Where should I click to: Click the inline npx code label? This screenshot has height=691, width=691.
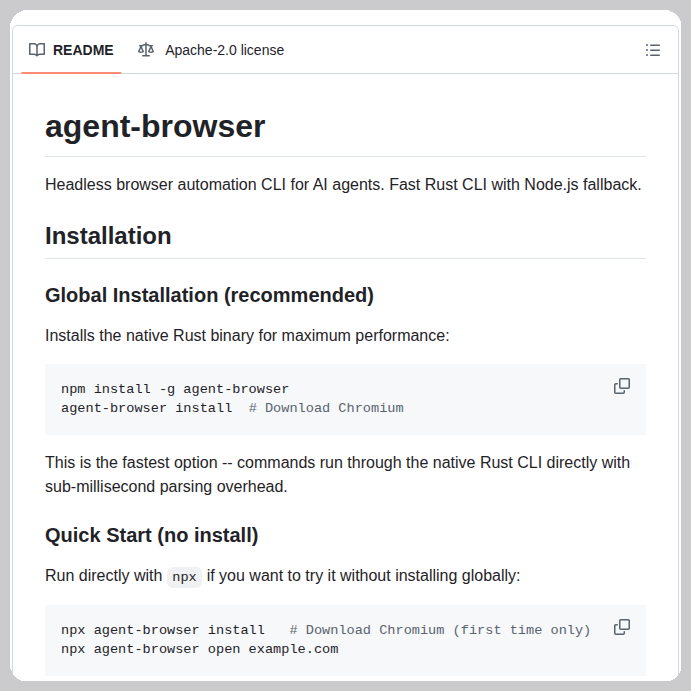184,577
